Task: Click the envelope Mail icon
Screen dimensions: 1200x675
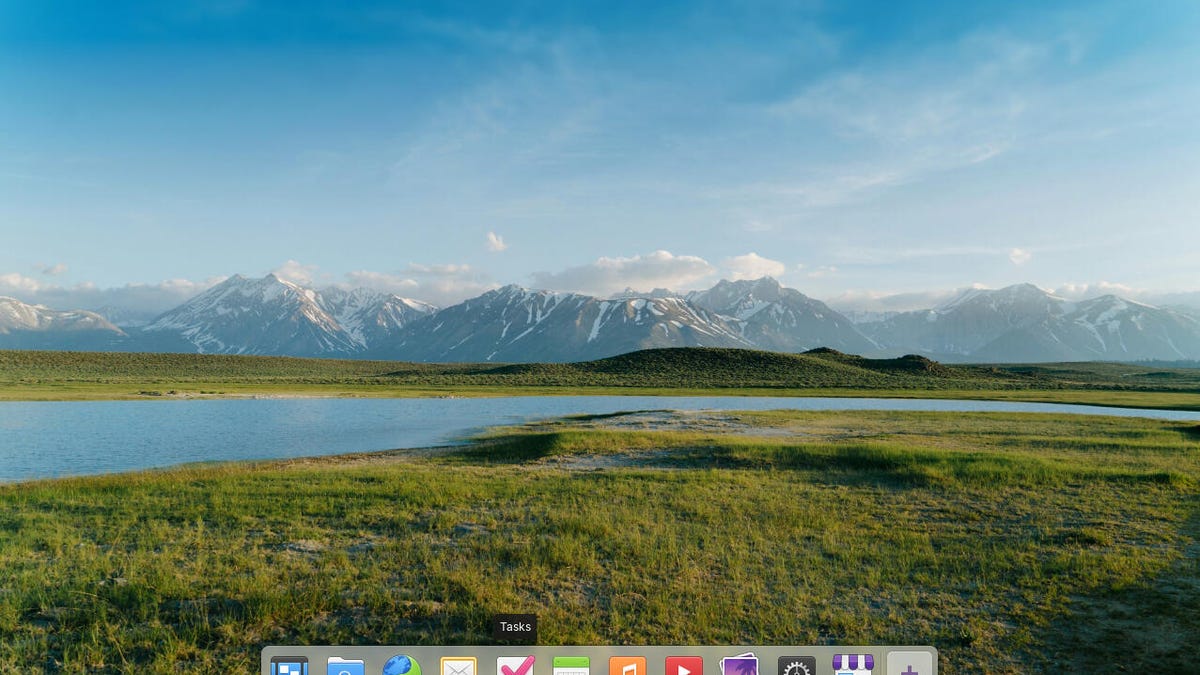Action: 458,663
